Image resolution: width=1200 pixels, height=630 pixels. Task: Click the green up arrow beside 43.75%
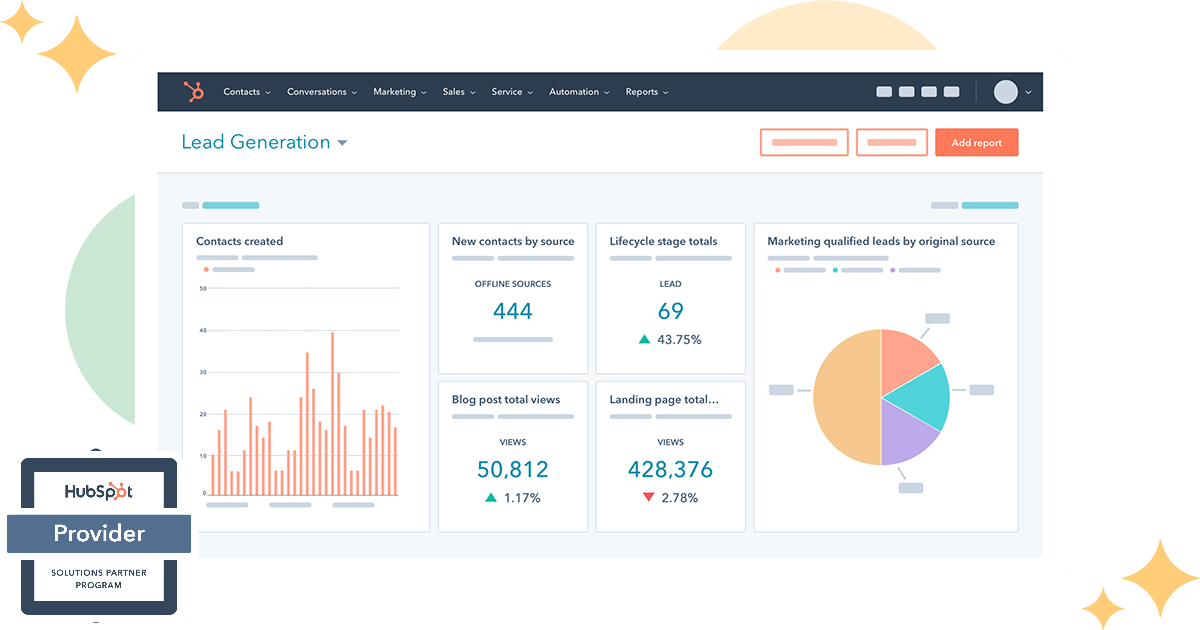point(645,340)
